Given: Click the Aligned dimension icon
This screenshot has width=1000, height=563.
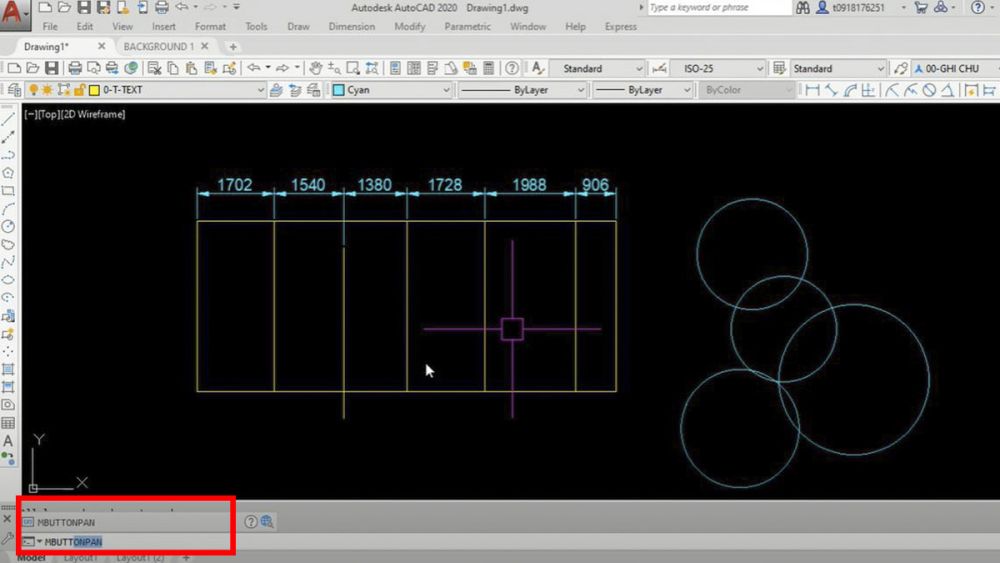Looking at the screenshot, I should [830, 91].
